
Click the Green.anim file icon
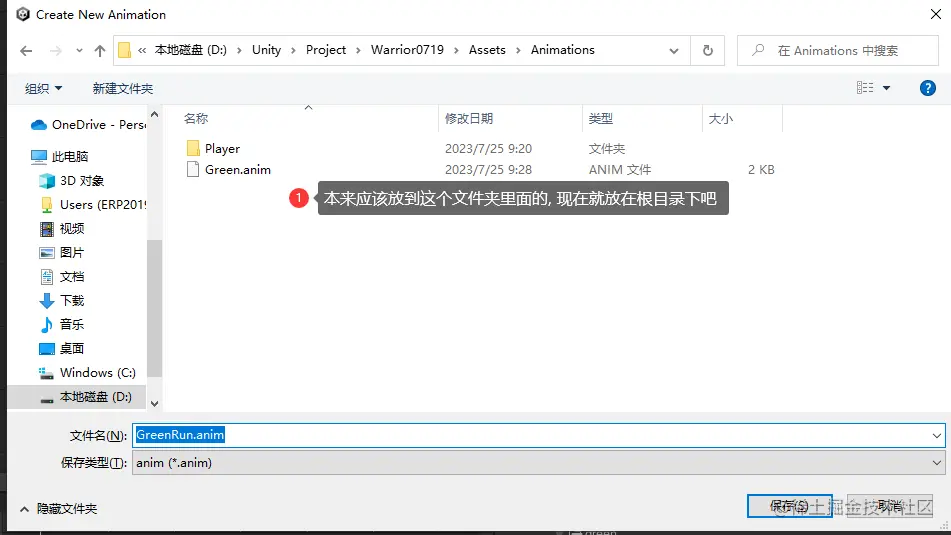coord(193,169)
